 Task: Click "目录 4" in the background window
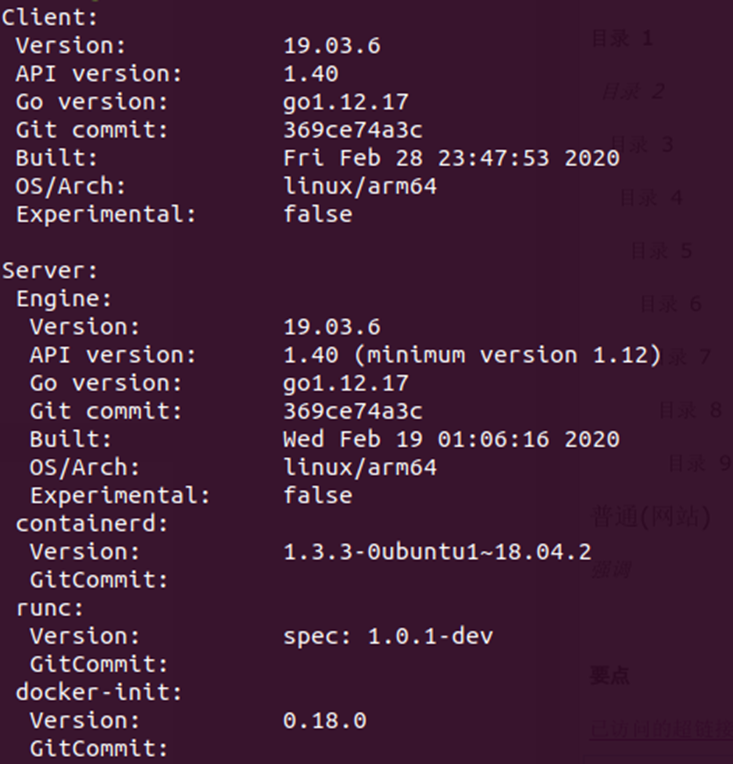(651, 197)
